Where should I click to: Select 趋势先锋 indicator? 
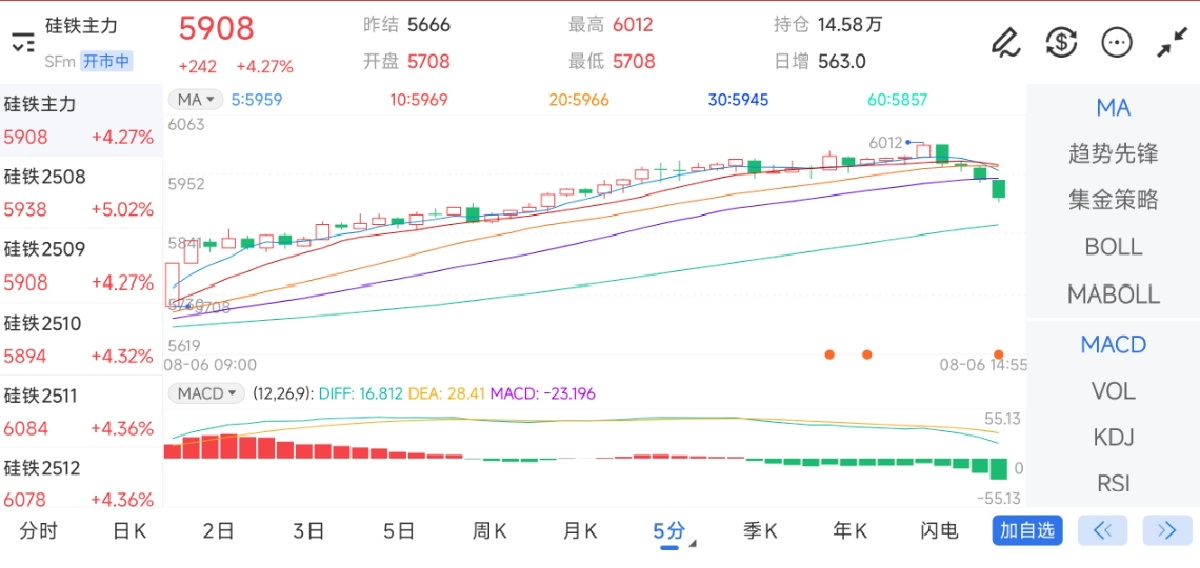(x=1113, y=154)
